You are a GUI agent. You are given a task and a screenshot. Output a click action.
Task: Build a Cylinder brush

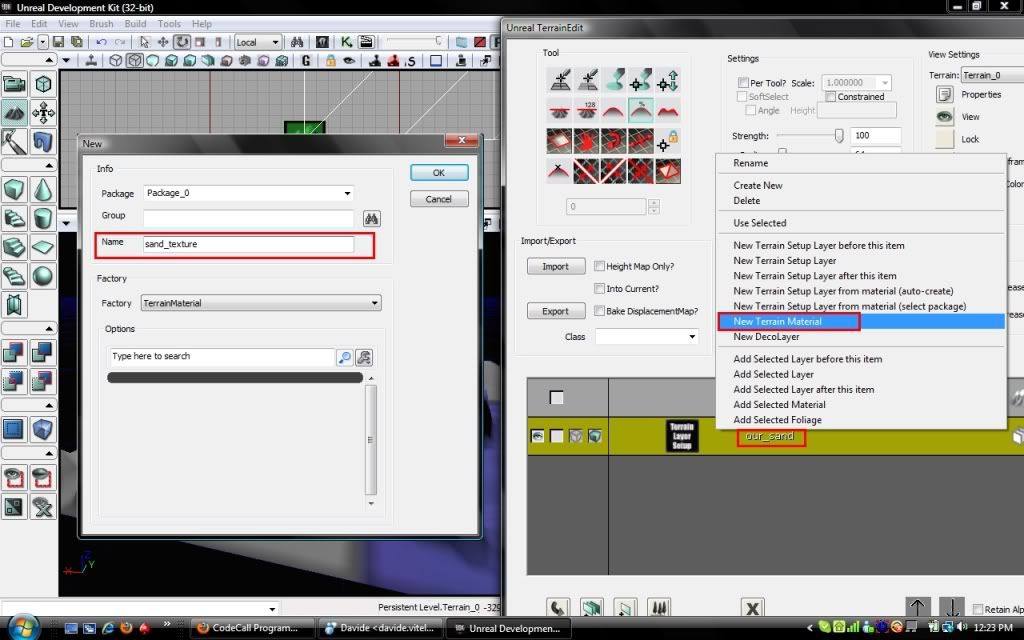coord(42,218)
